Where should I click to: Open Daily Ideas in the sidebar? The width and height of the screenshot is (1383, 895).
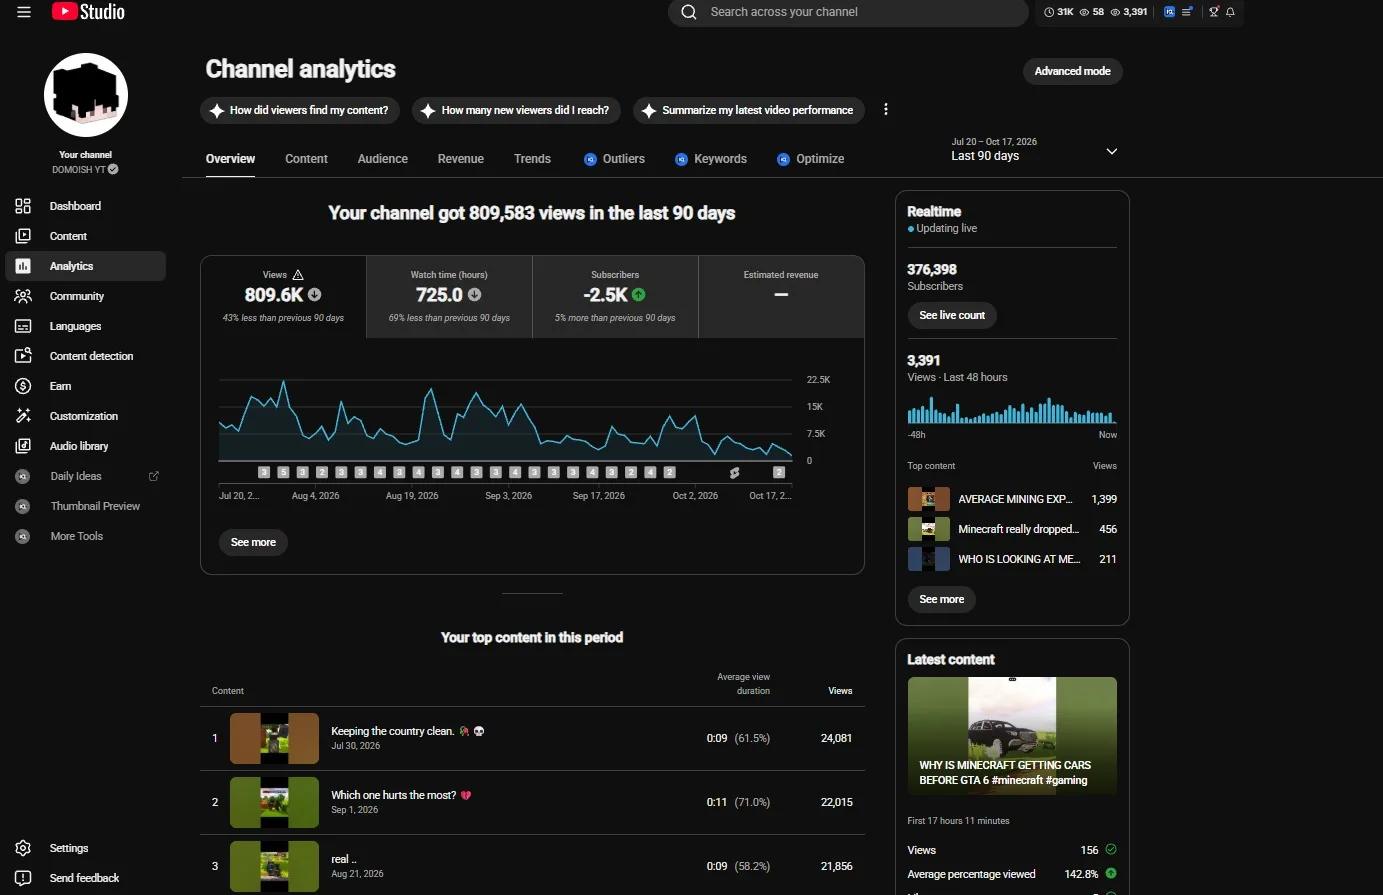tap(86, 476)
